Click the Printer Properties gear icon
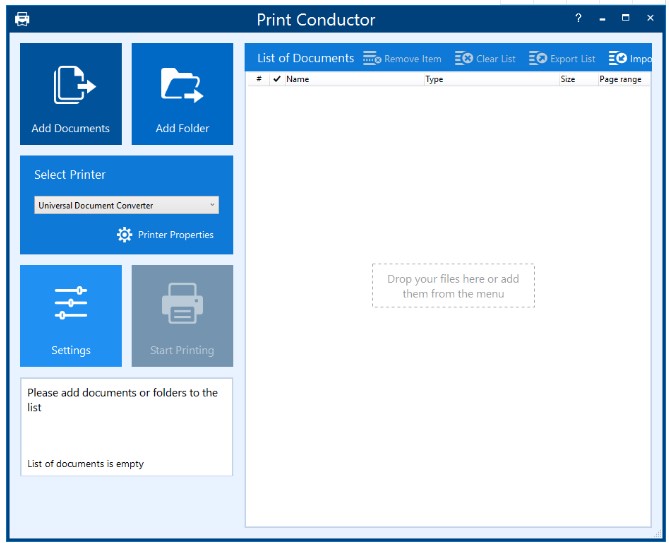The height and width of the screenshot is (543, 669). 125,235
